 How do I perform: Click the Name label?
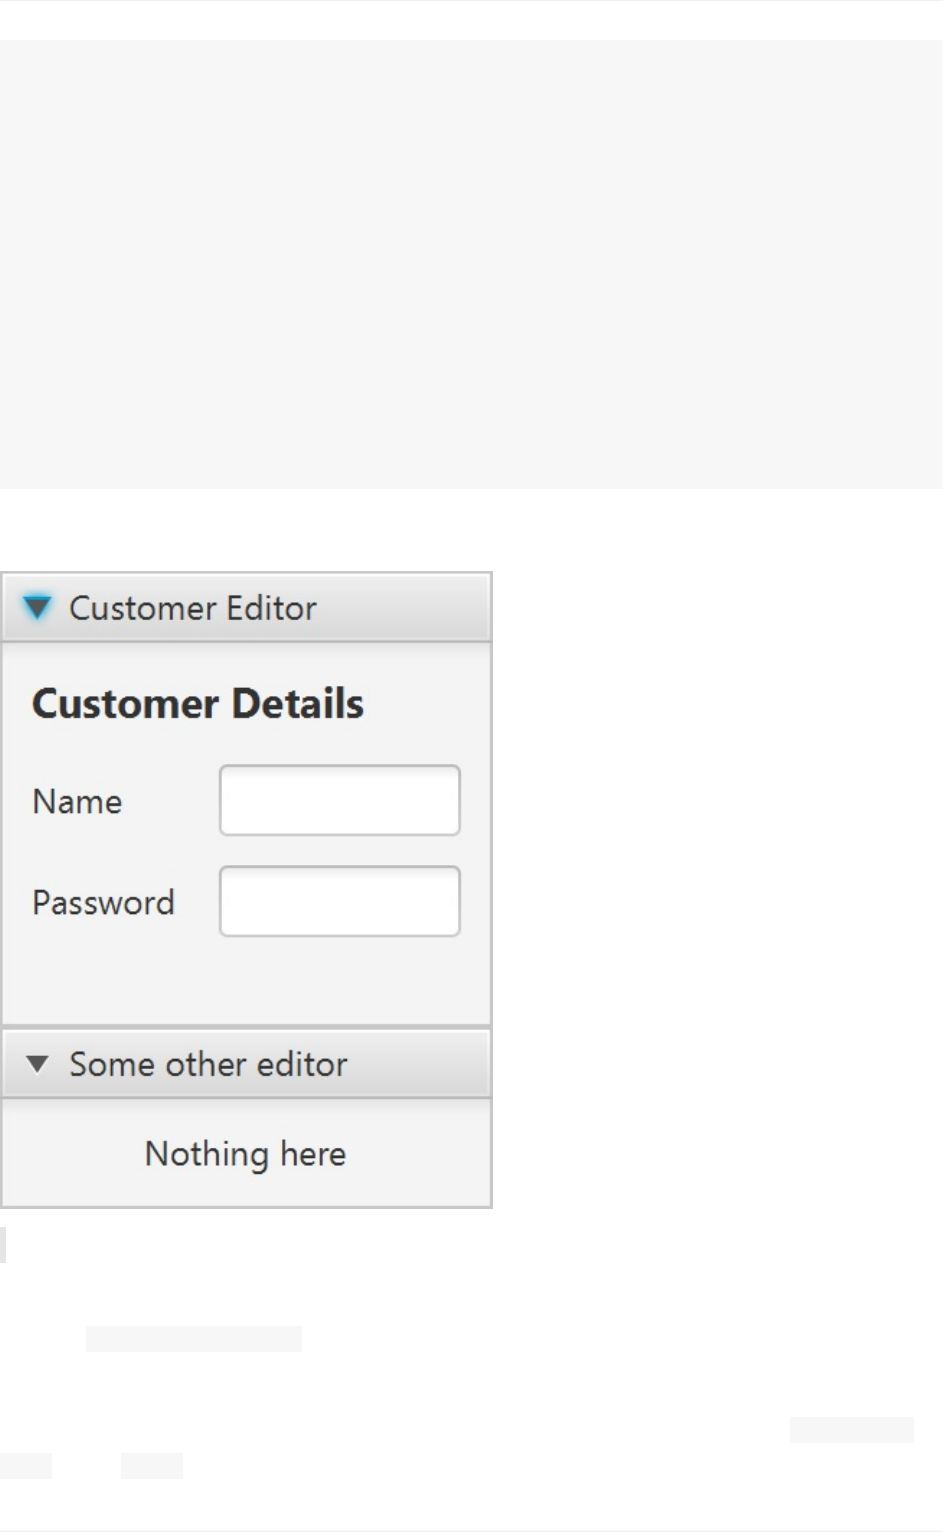(77, 801)
